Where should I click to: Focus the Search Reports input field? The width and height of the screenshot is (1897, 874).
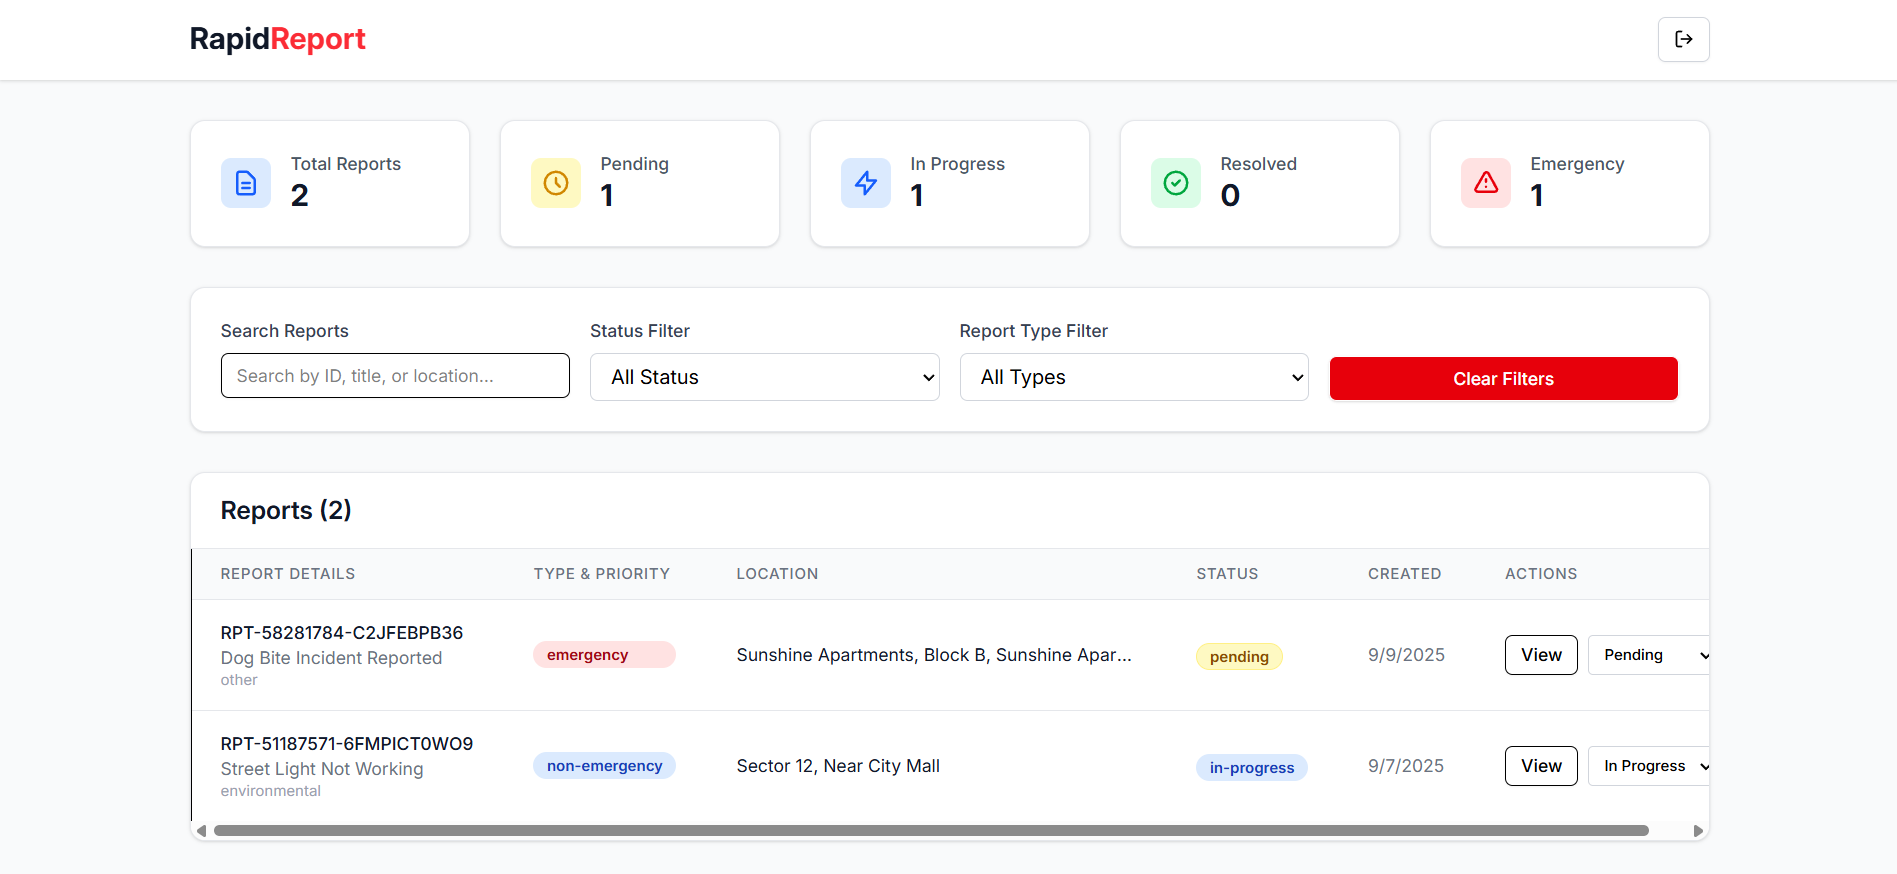pos(395,376)
